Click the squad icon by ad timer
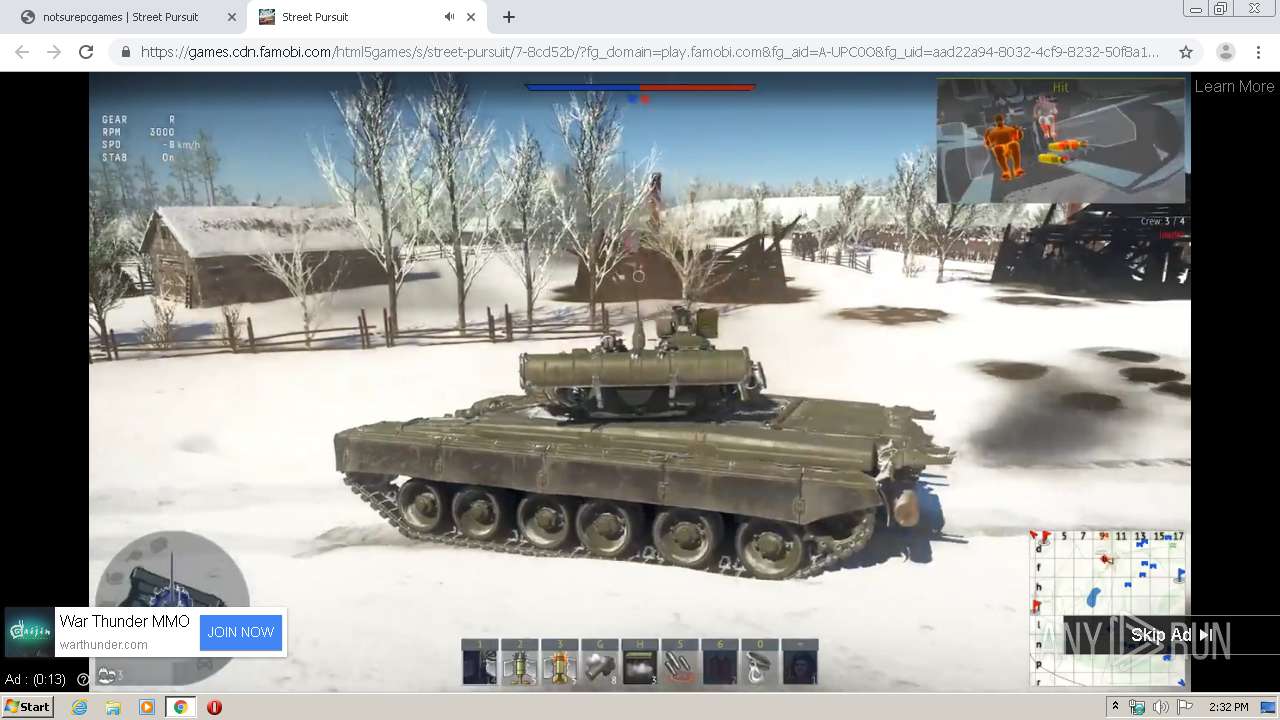The image size is (1280, 720). 109,676
